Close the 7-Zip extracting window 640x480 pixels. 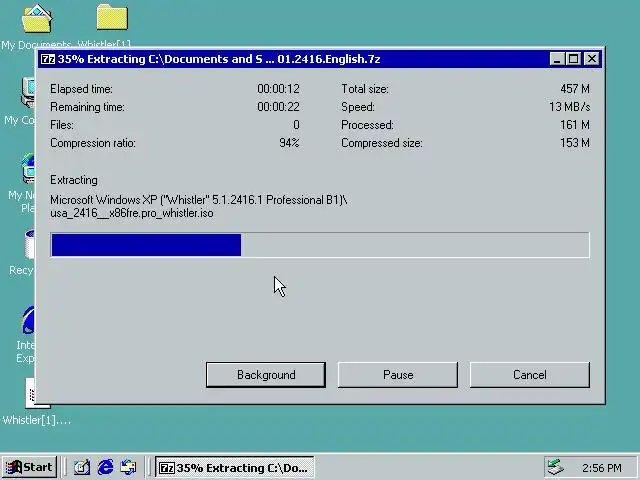coord(592,59)
